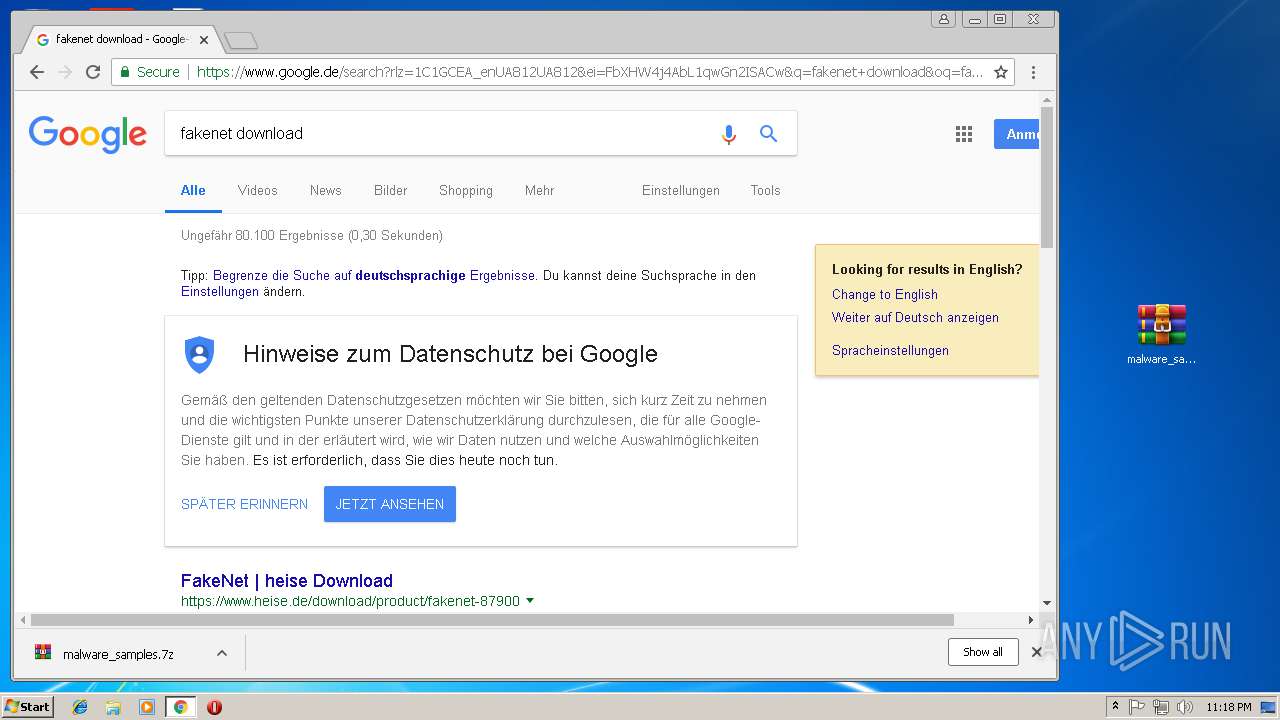
Task: Switch to Videos results tab
Action: 258,190
